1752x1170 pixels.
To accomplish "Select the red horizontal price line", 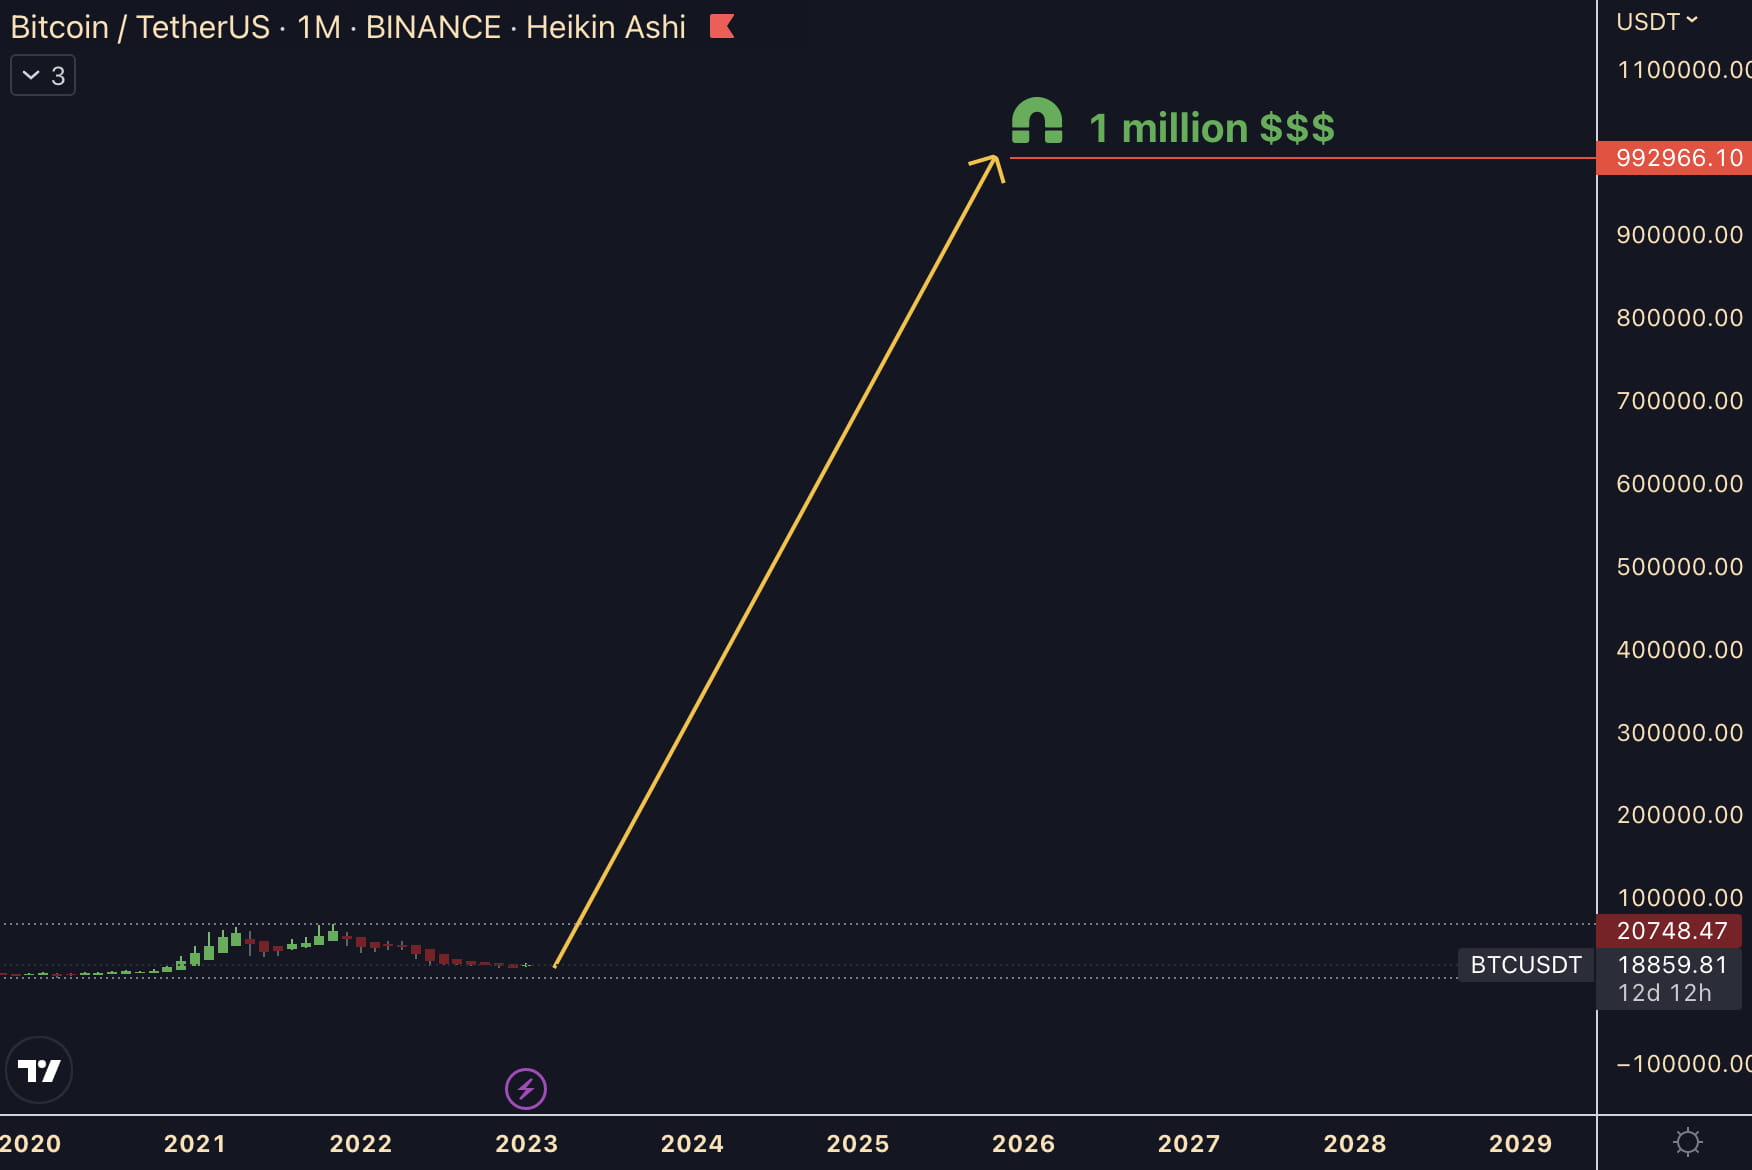I will [1300, 158].
